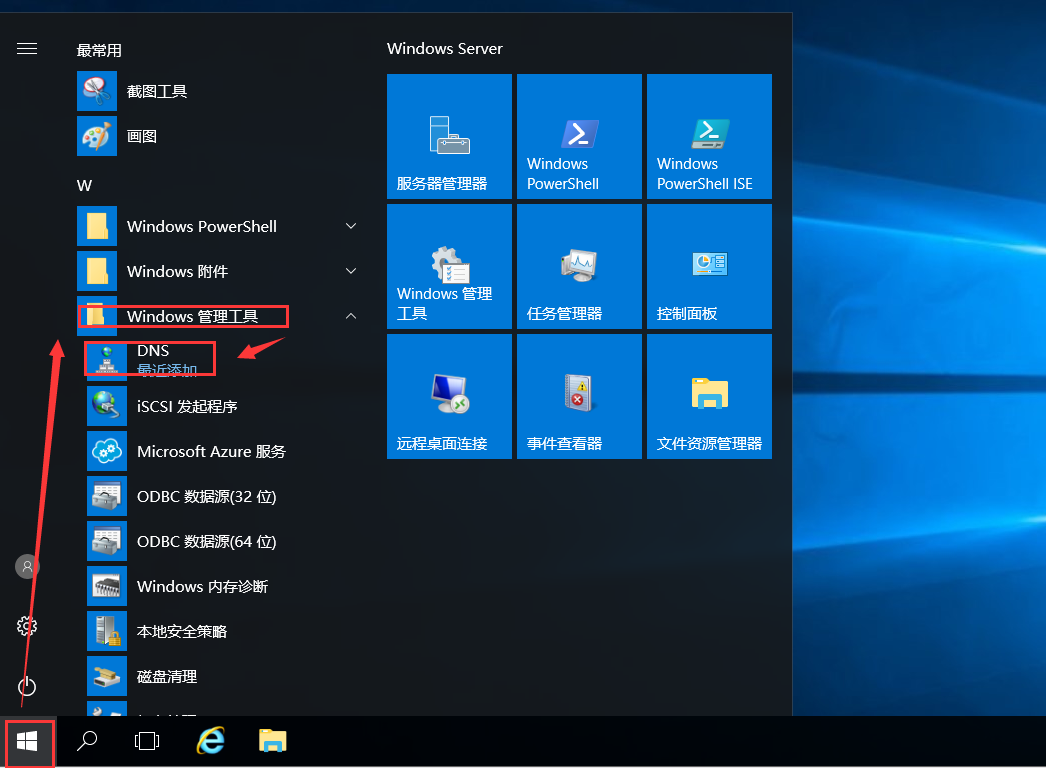Viewport: 1046px width, 768px height.
Task: Launch the 远程桌面连接 tile
Action: [x=449, y=396]
